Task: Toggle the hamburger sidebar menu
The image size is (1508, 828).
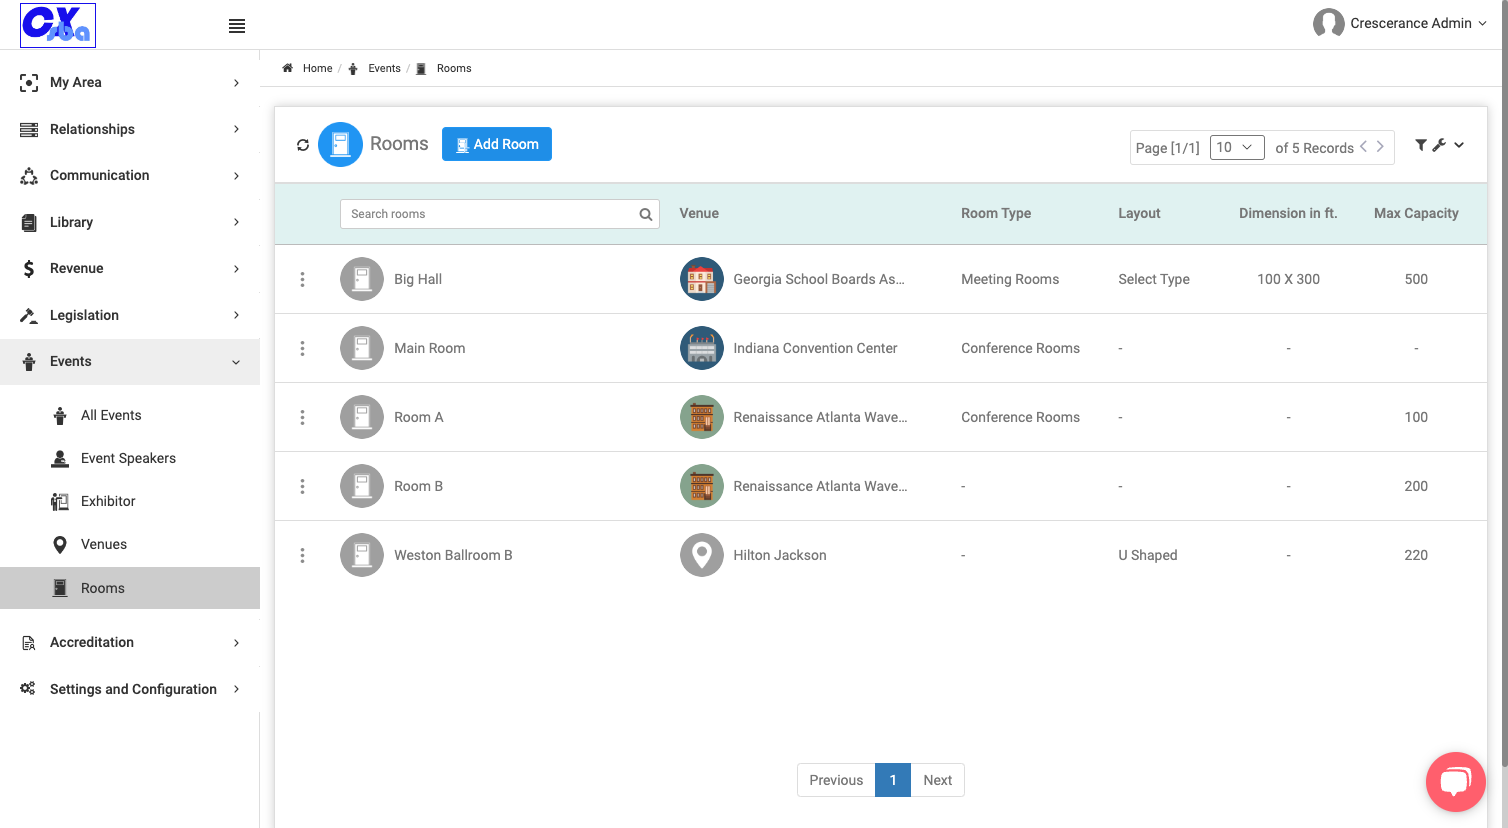Action: point(237,26)
